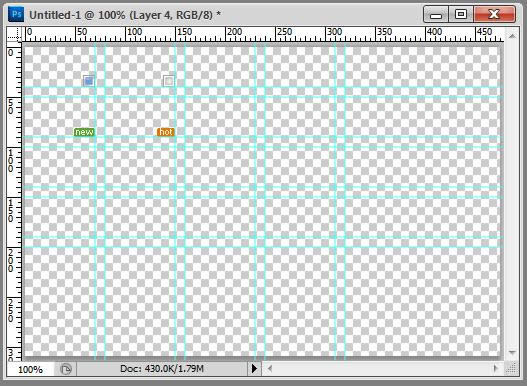Viewport: 527px width, 386px height.
Task: Click the vertical scrollbar down arrow
Action: point(512,353)
